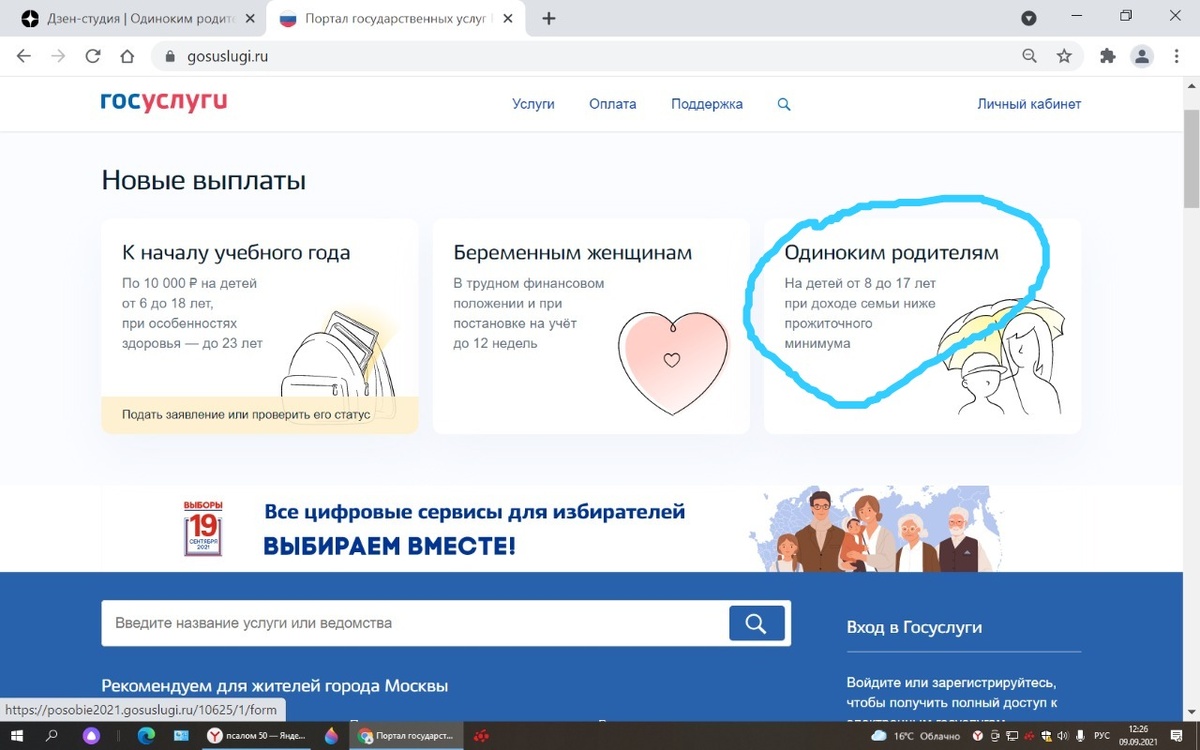Click the blue search button on the page
The width and height of the screenshot is (1200, 750).
[757, 622]
